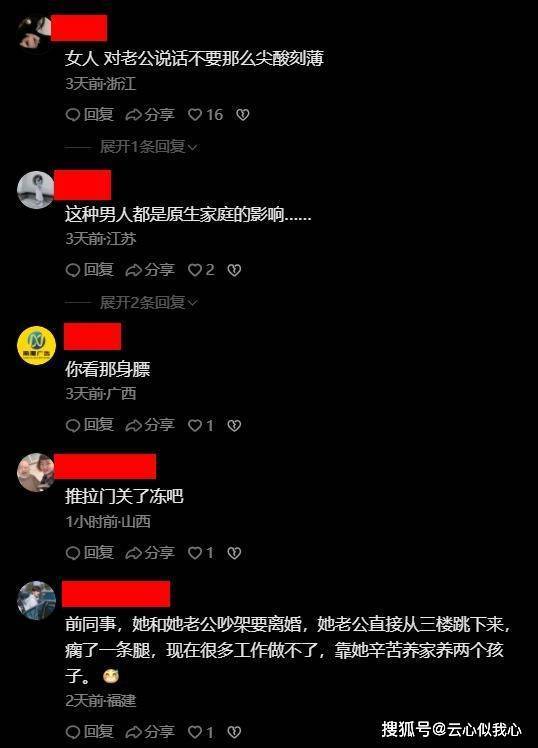Dislike the Shanxi comment with broken heart
The width and height of the screenshot is (538, 748).
234,553
